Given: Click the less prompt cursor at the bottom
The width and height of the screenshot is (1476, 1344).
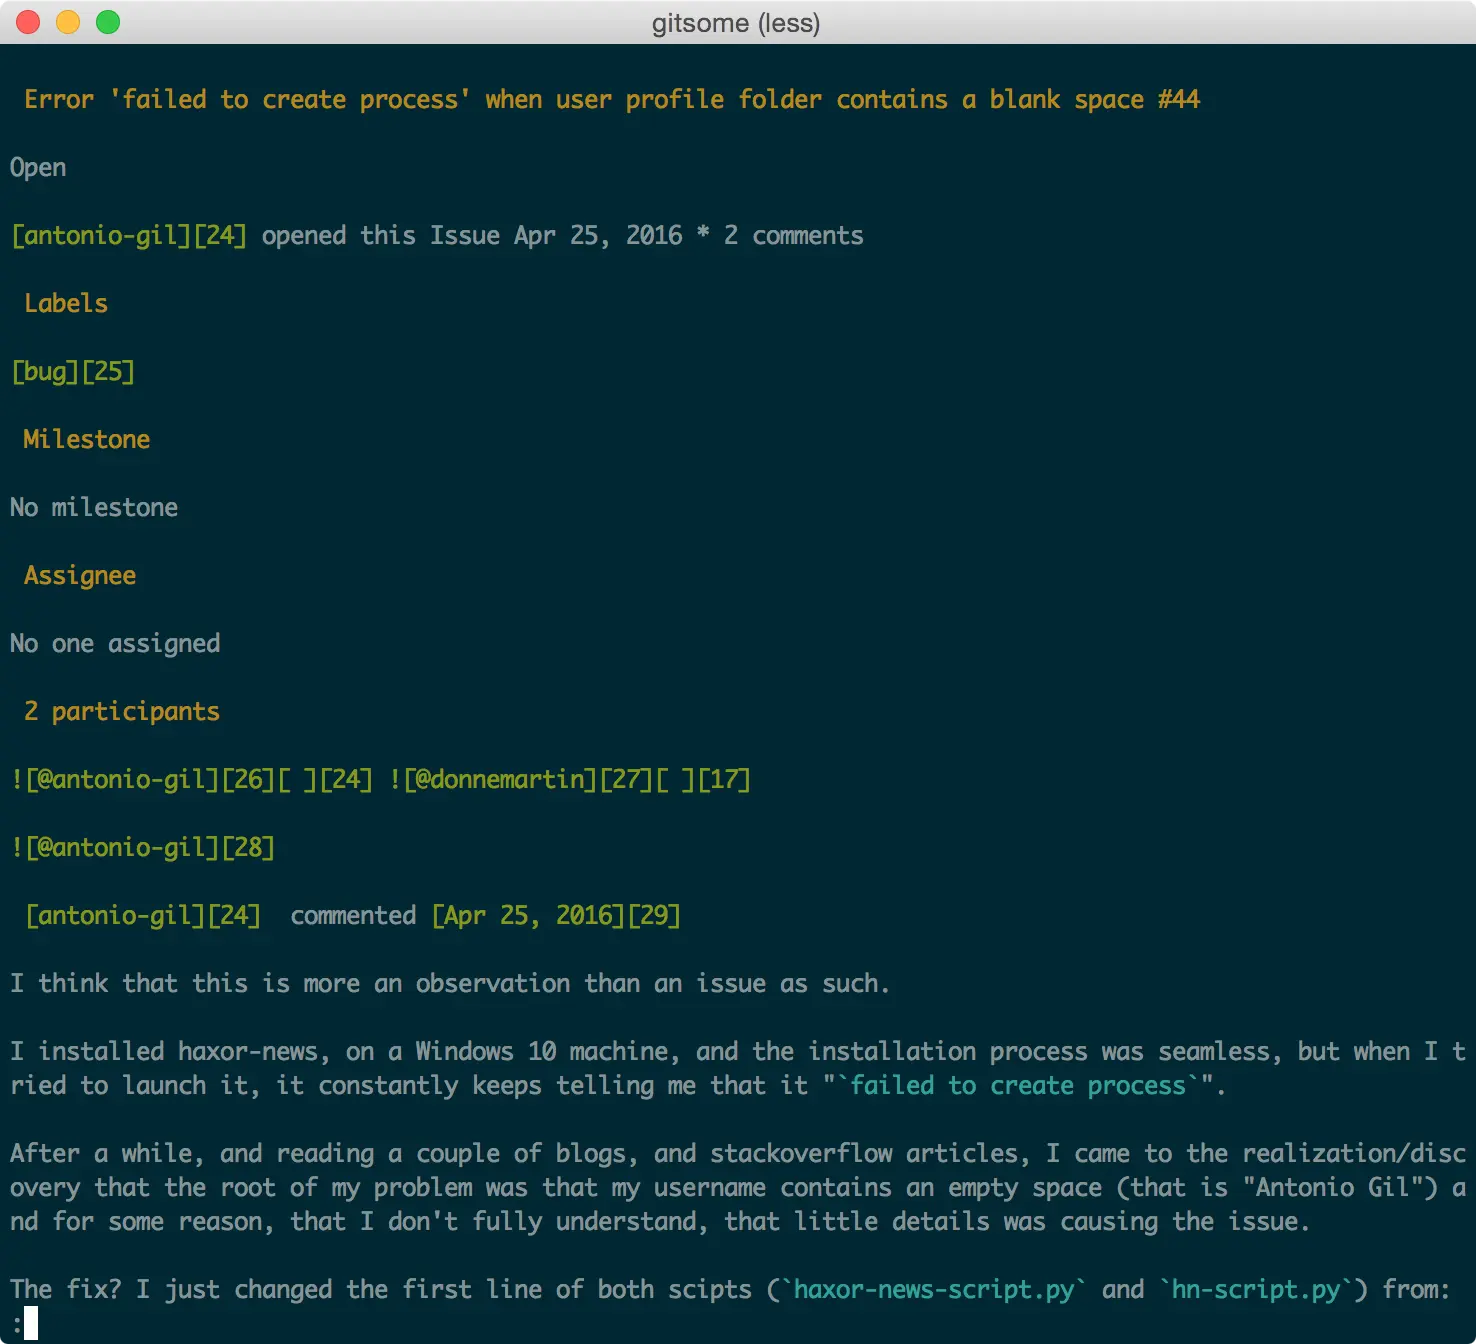Looking at the screenshot, I should click(31, 1323).
